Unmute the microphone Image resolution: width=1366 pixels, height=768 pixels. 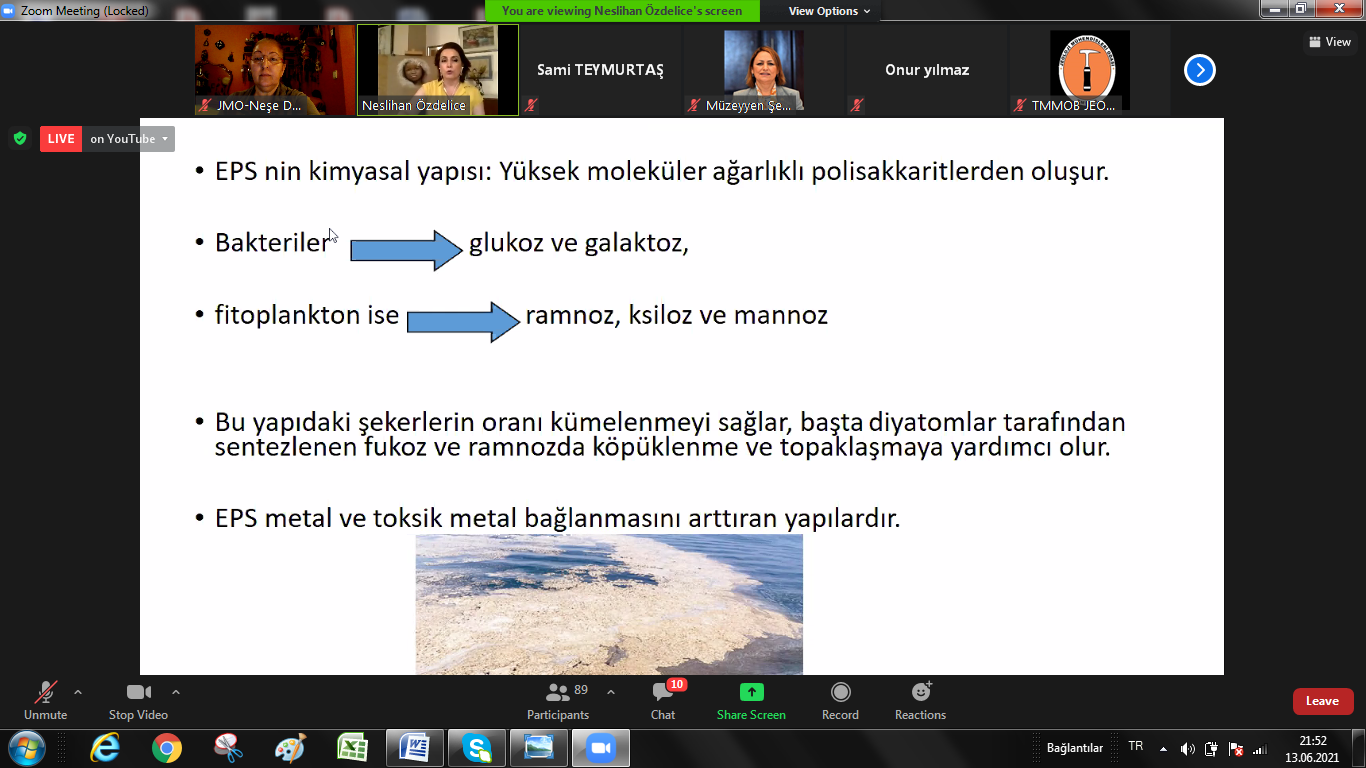coord(46,700)
